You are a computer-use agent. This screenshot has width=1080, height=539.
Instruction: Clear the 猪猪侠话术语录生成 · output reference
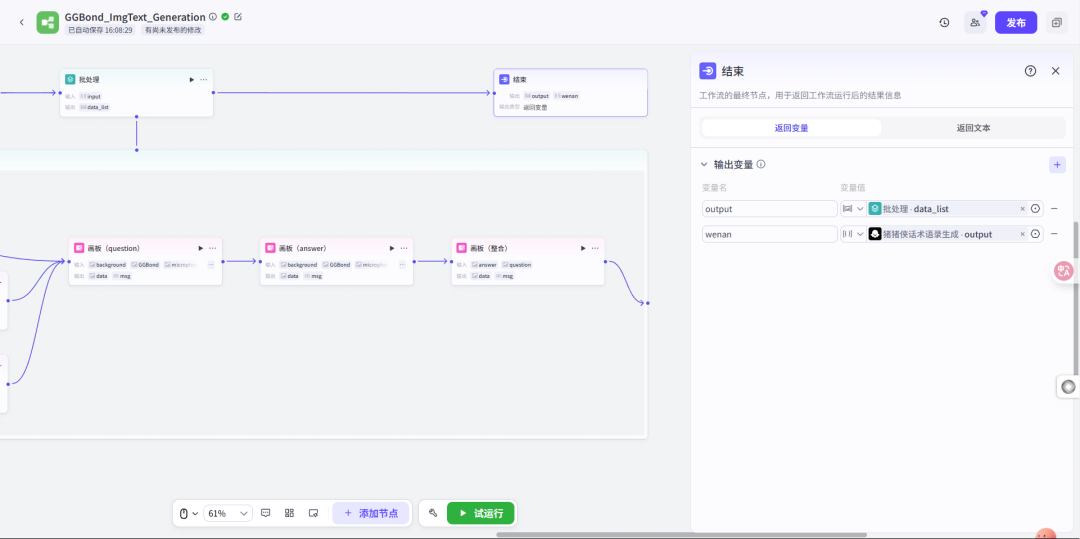1022,234
